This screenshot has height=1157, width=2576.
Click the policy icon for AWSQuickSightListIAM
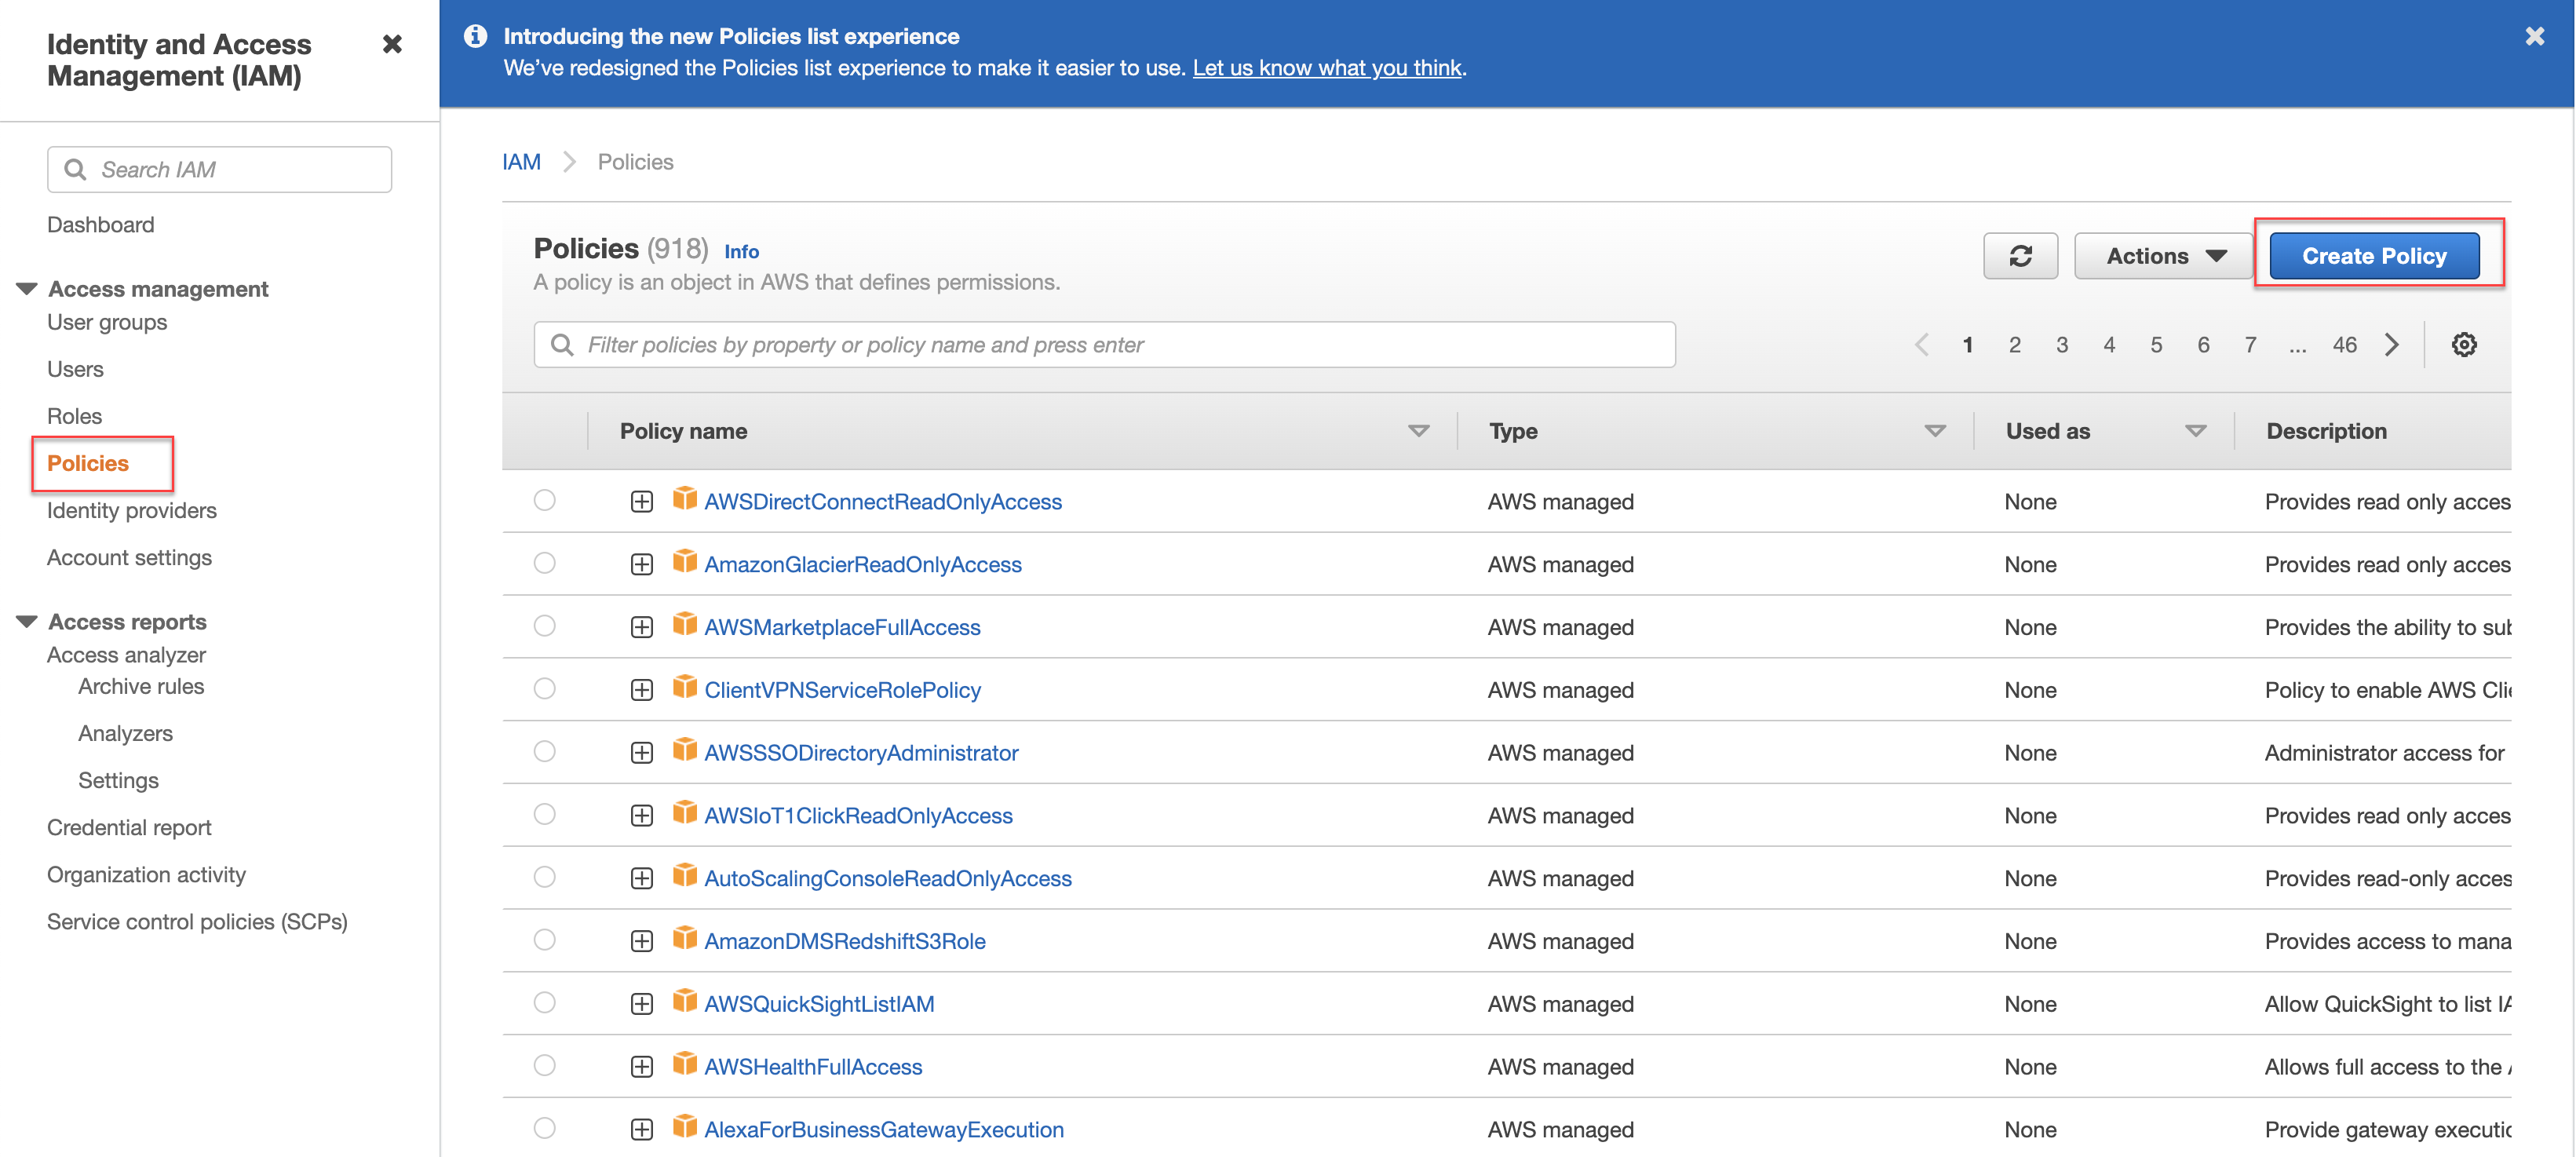[684, 1002]
